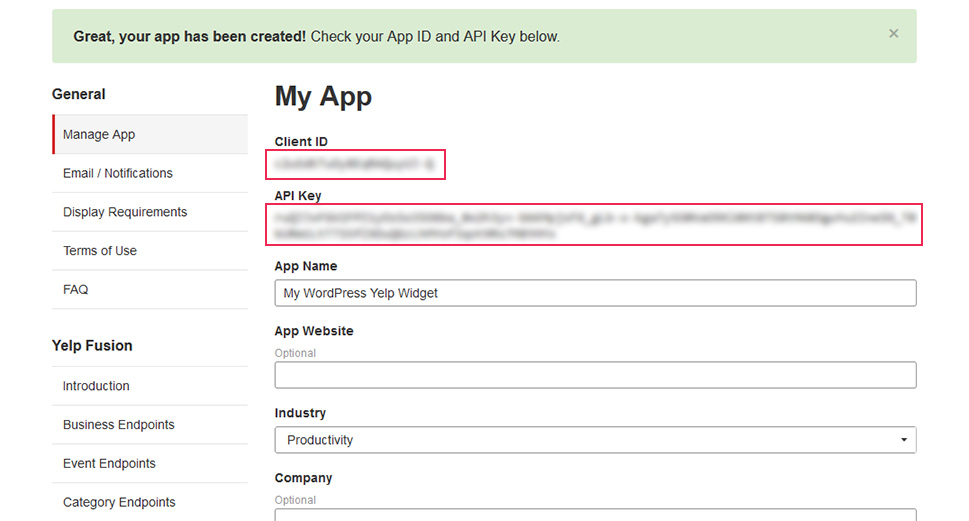
Task: Click the Company field label
Action: [303, 478]
